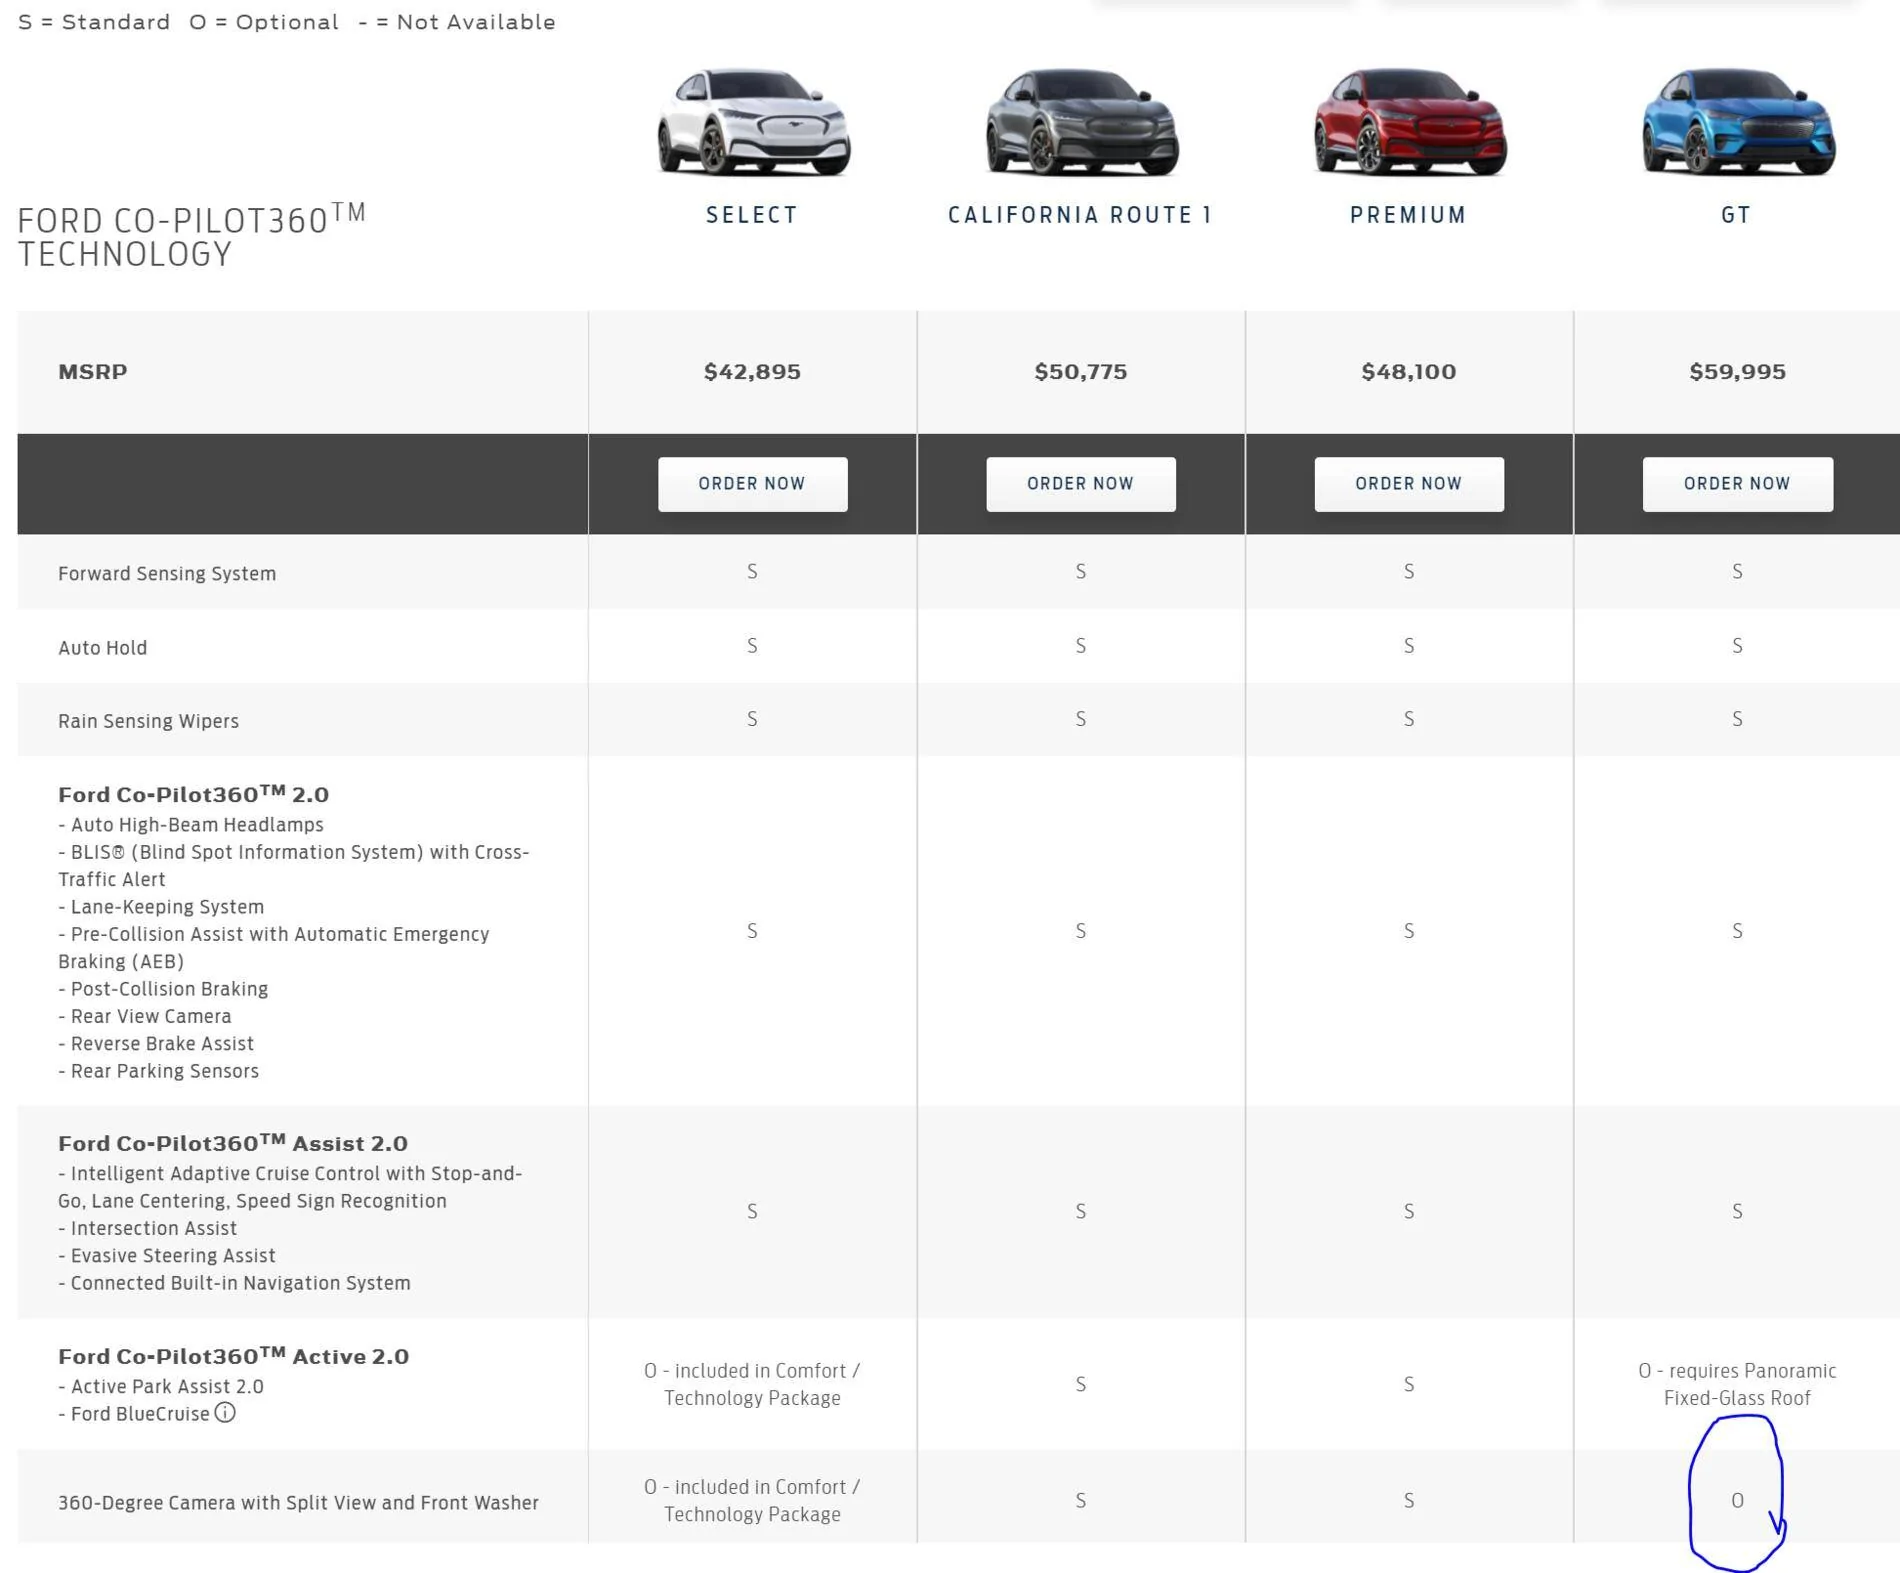Click the MSRP row label
This screenshot has width=1900, height=1573.
(93, 372)
